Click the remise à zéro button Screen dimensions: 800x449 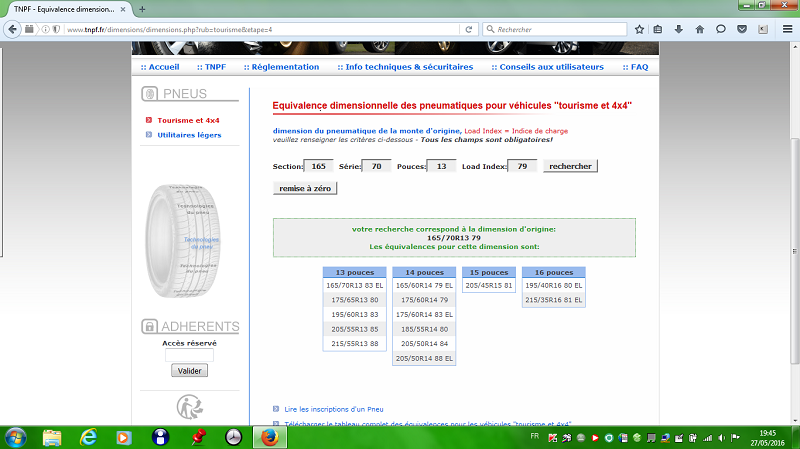click(305, 188)
